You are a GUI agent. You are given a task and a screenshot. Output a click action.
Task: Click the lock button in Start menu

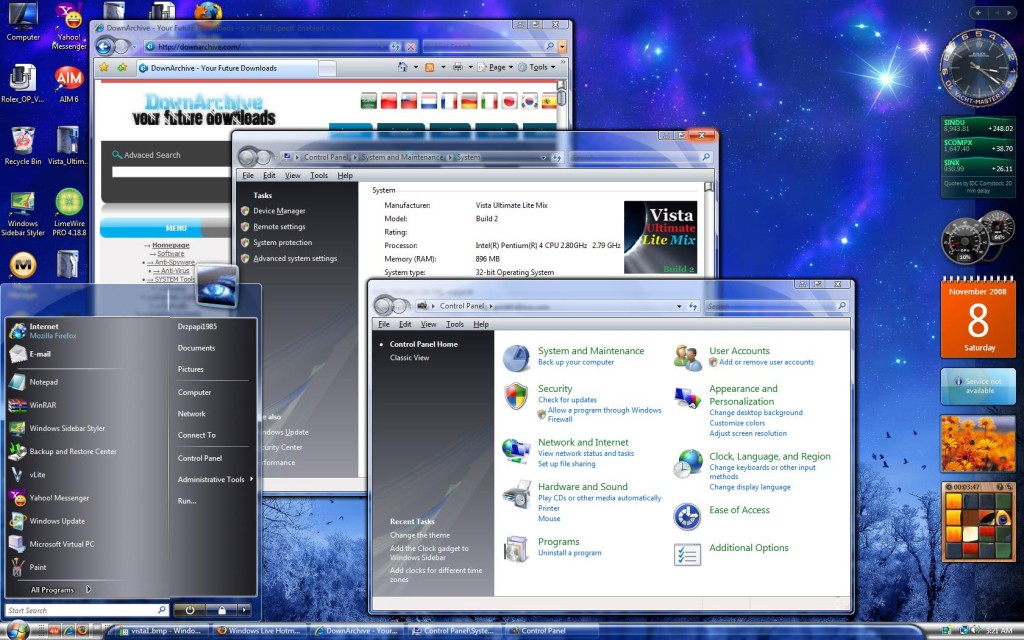click(221, 609)
